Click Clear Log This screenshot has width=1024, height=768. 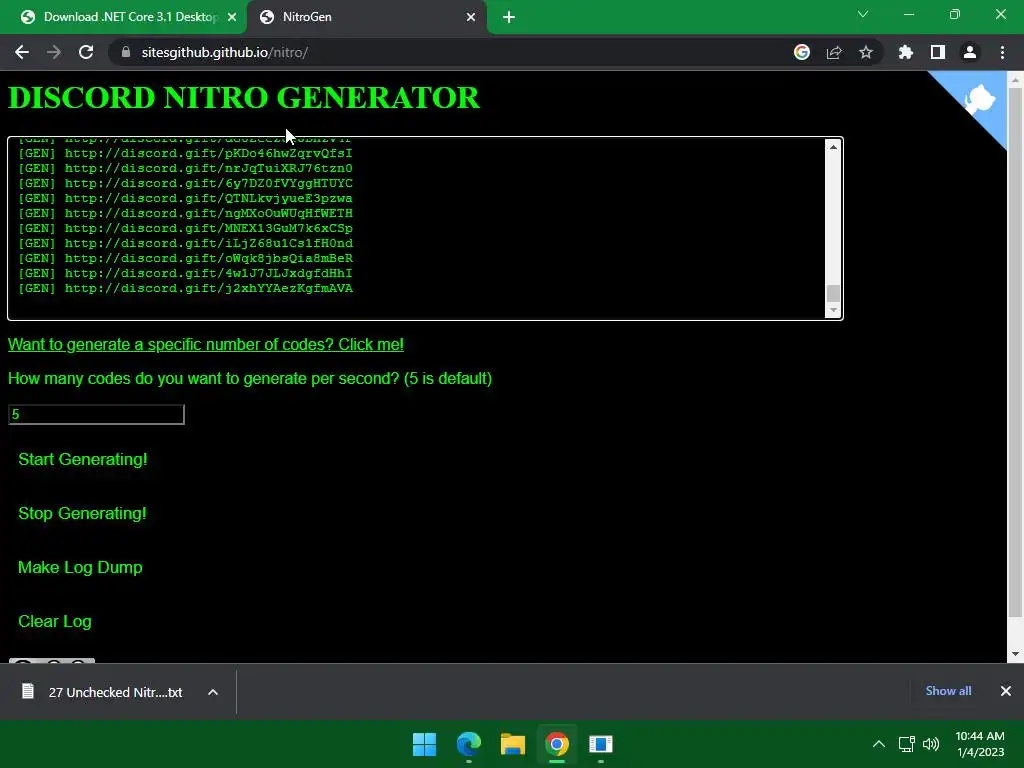[x=55, y=621]
